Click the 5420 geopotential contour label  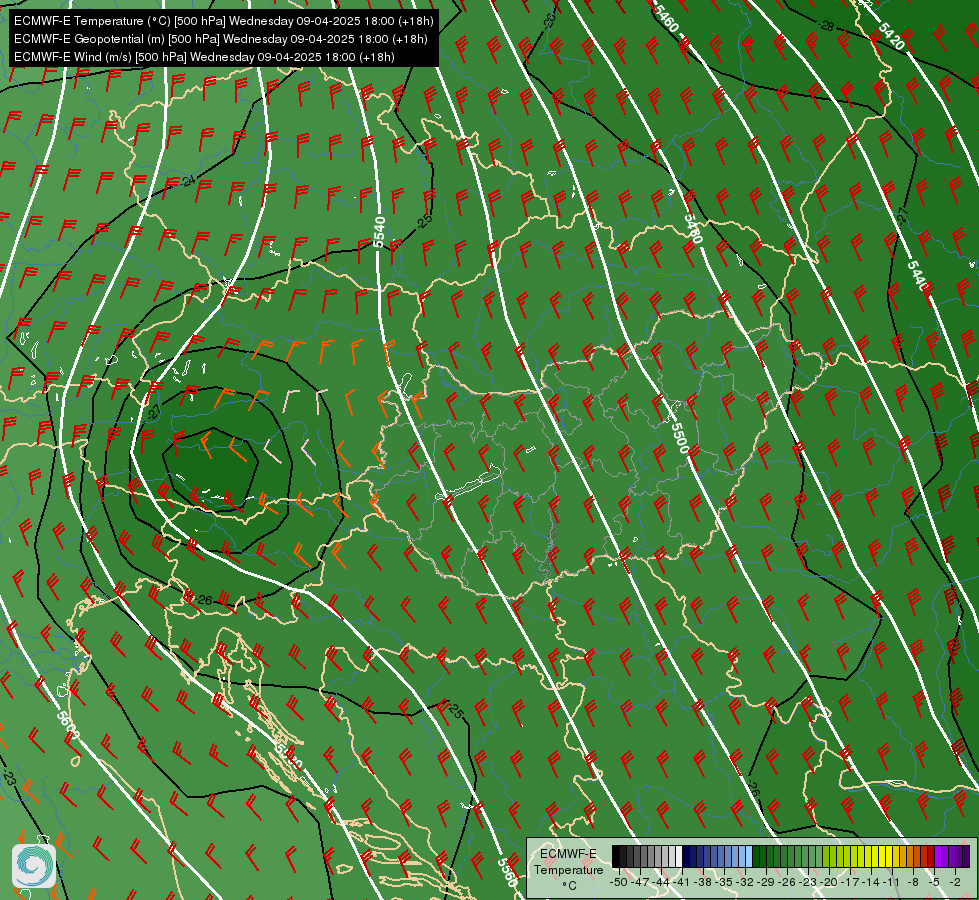(x=891, y=36)
